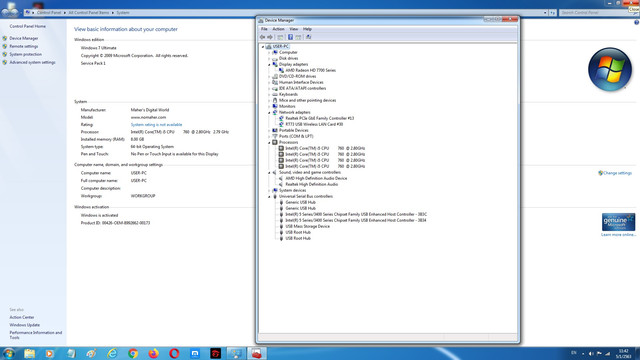The image size is (640, 360).
Task: Click the genuine Microsoft software badge
Action: [618, 222]
